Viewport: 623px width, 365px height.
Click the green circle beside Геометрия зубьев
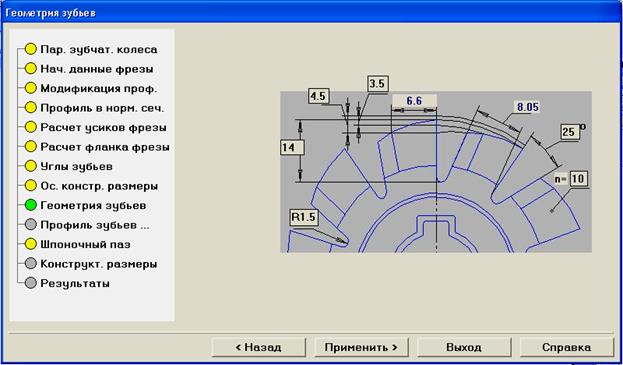(x=31, y=205)
